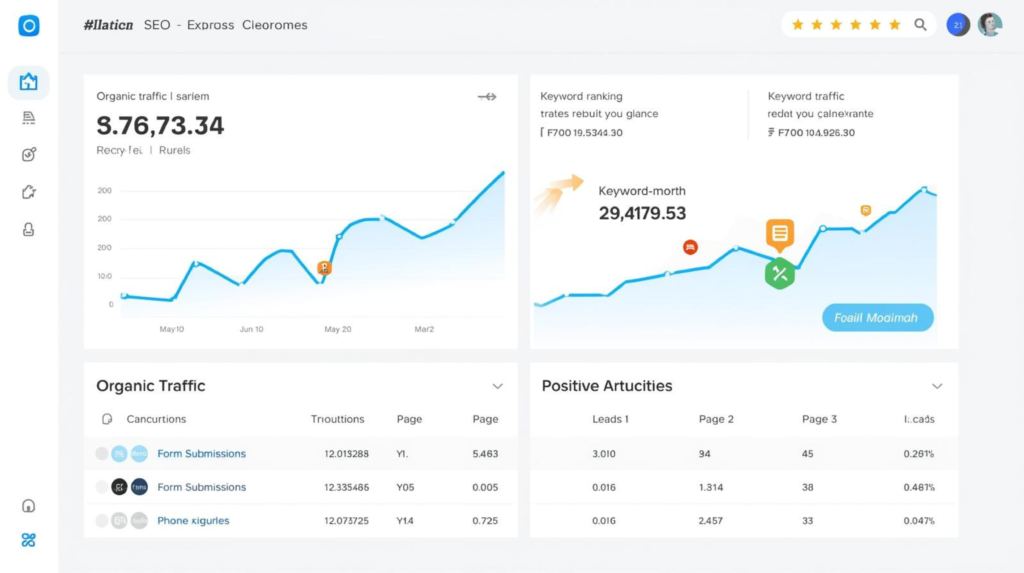Click the 29,4179.53 keyword value
The height and width of the screenshot is (573, 1024).
pyautogui.click(x=642, y=213)
